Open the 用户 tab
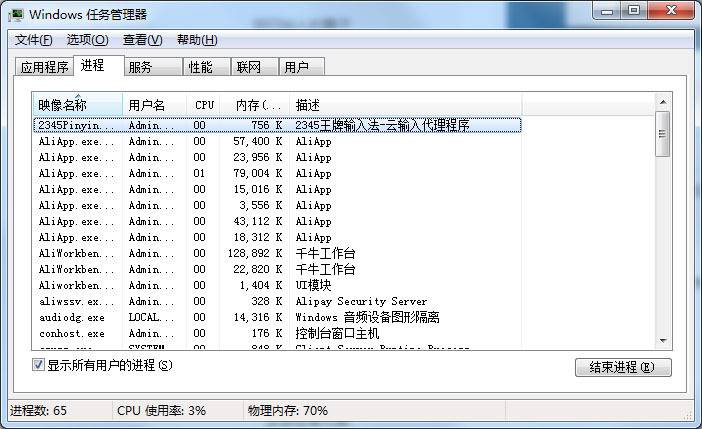Screen dimensions: 702x429 click(301, 67)
